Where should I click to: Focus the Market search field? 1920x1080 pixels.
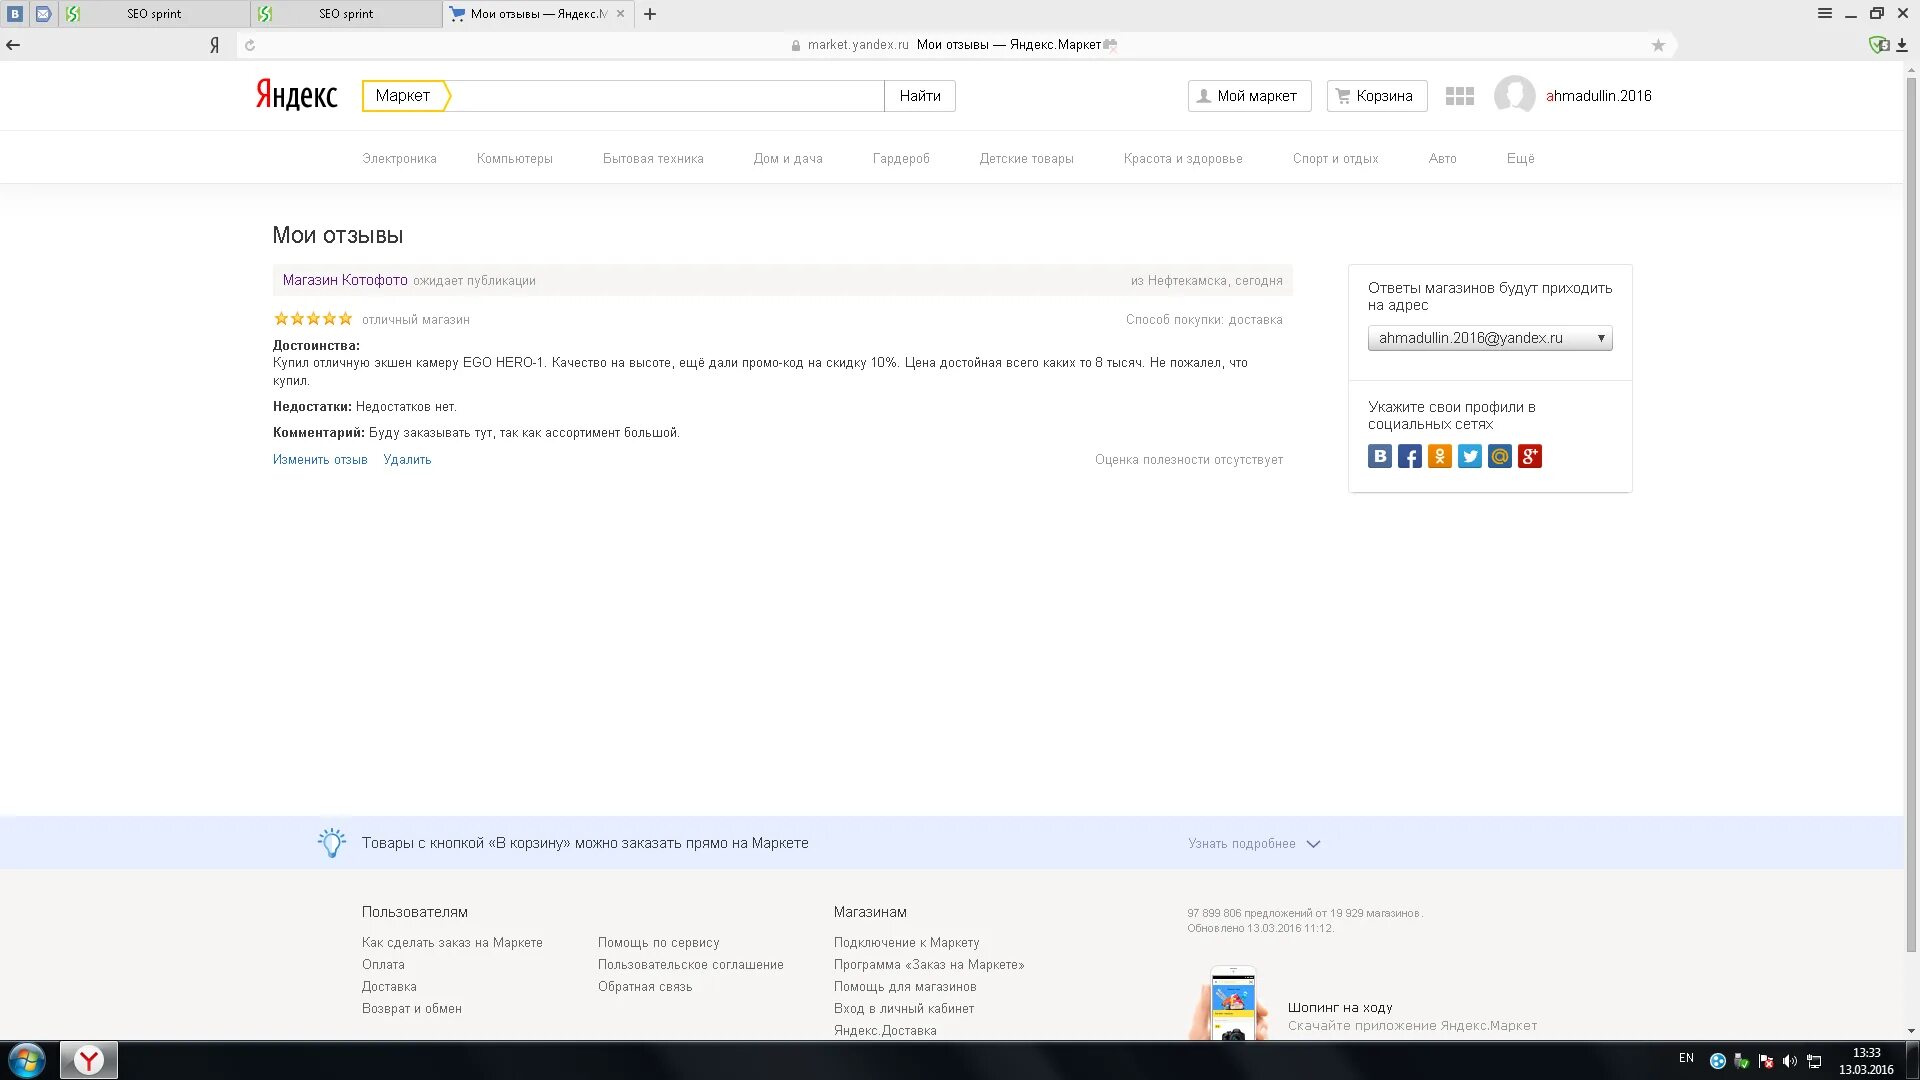(x=666, y=96)
